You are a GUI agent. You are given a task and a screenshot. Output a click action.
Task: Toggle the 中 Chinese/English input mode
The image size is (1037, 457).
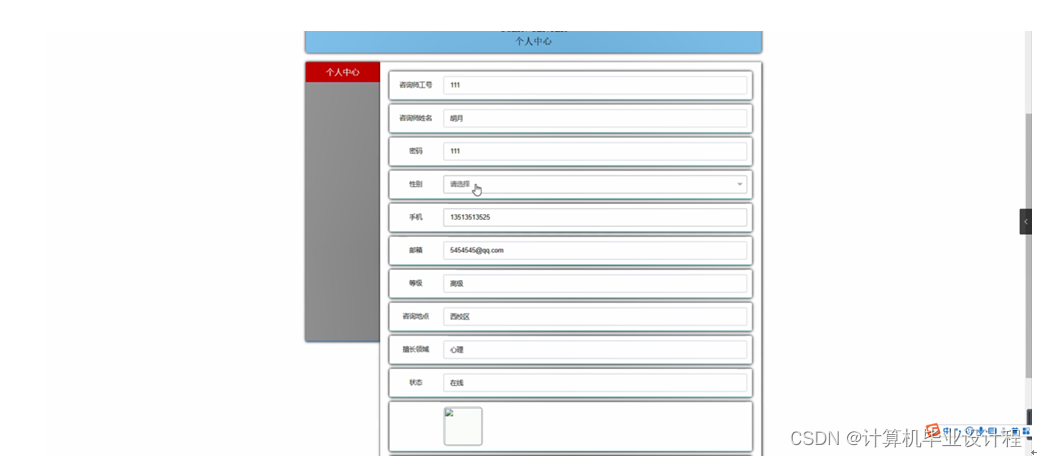pos(947,431)
